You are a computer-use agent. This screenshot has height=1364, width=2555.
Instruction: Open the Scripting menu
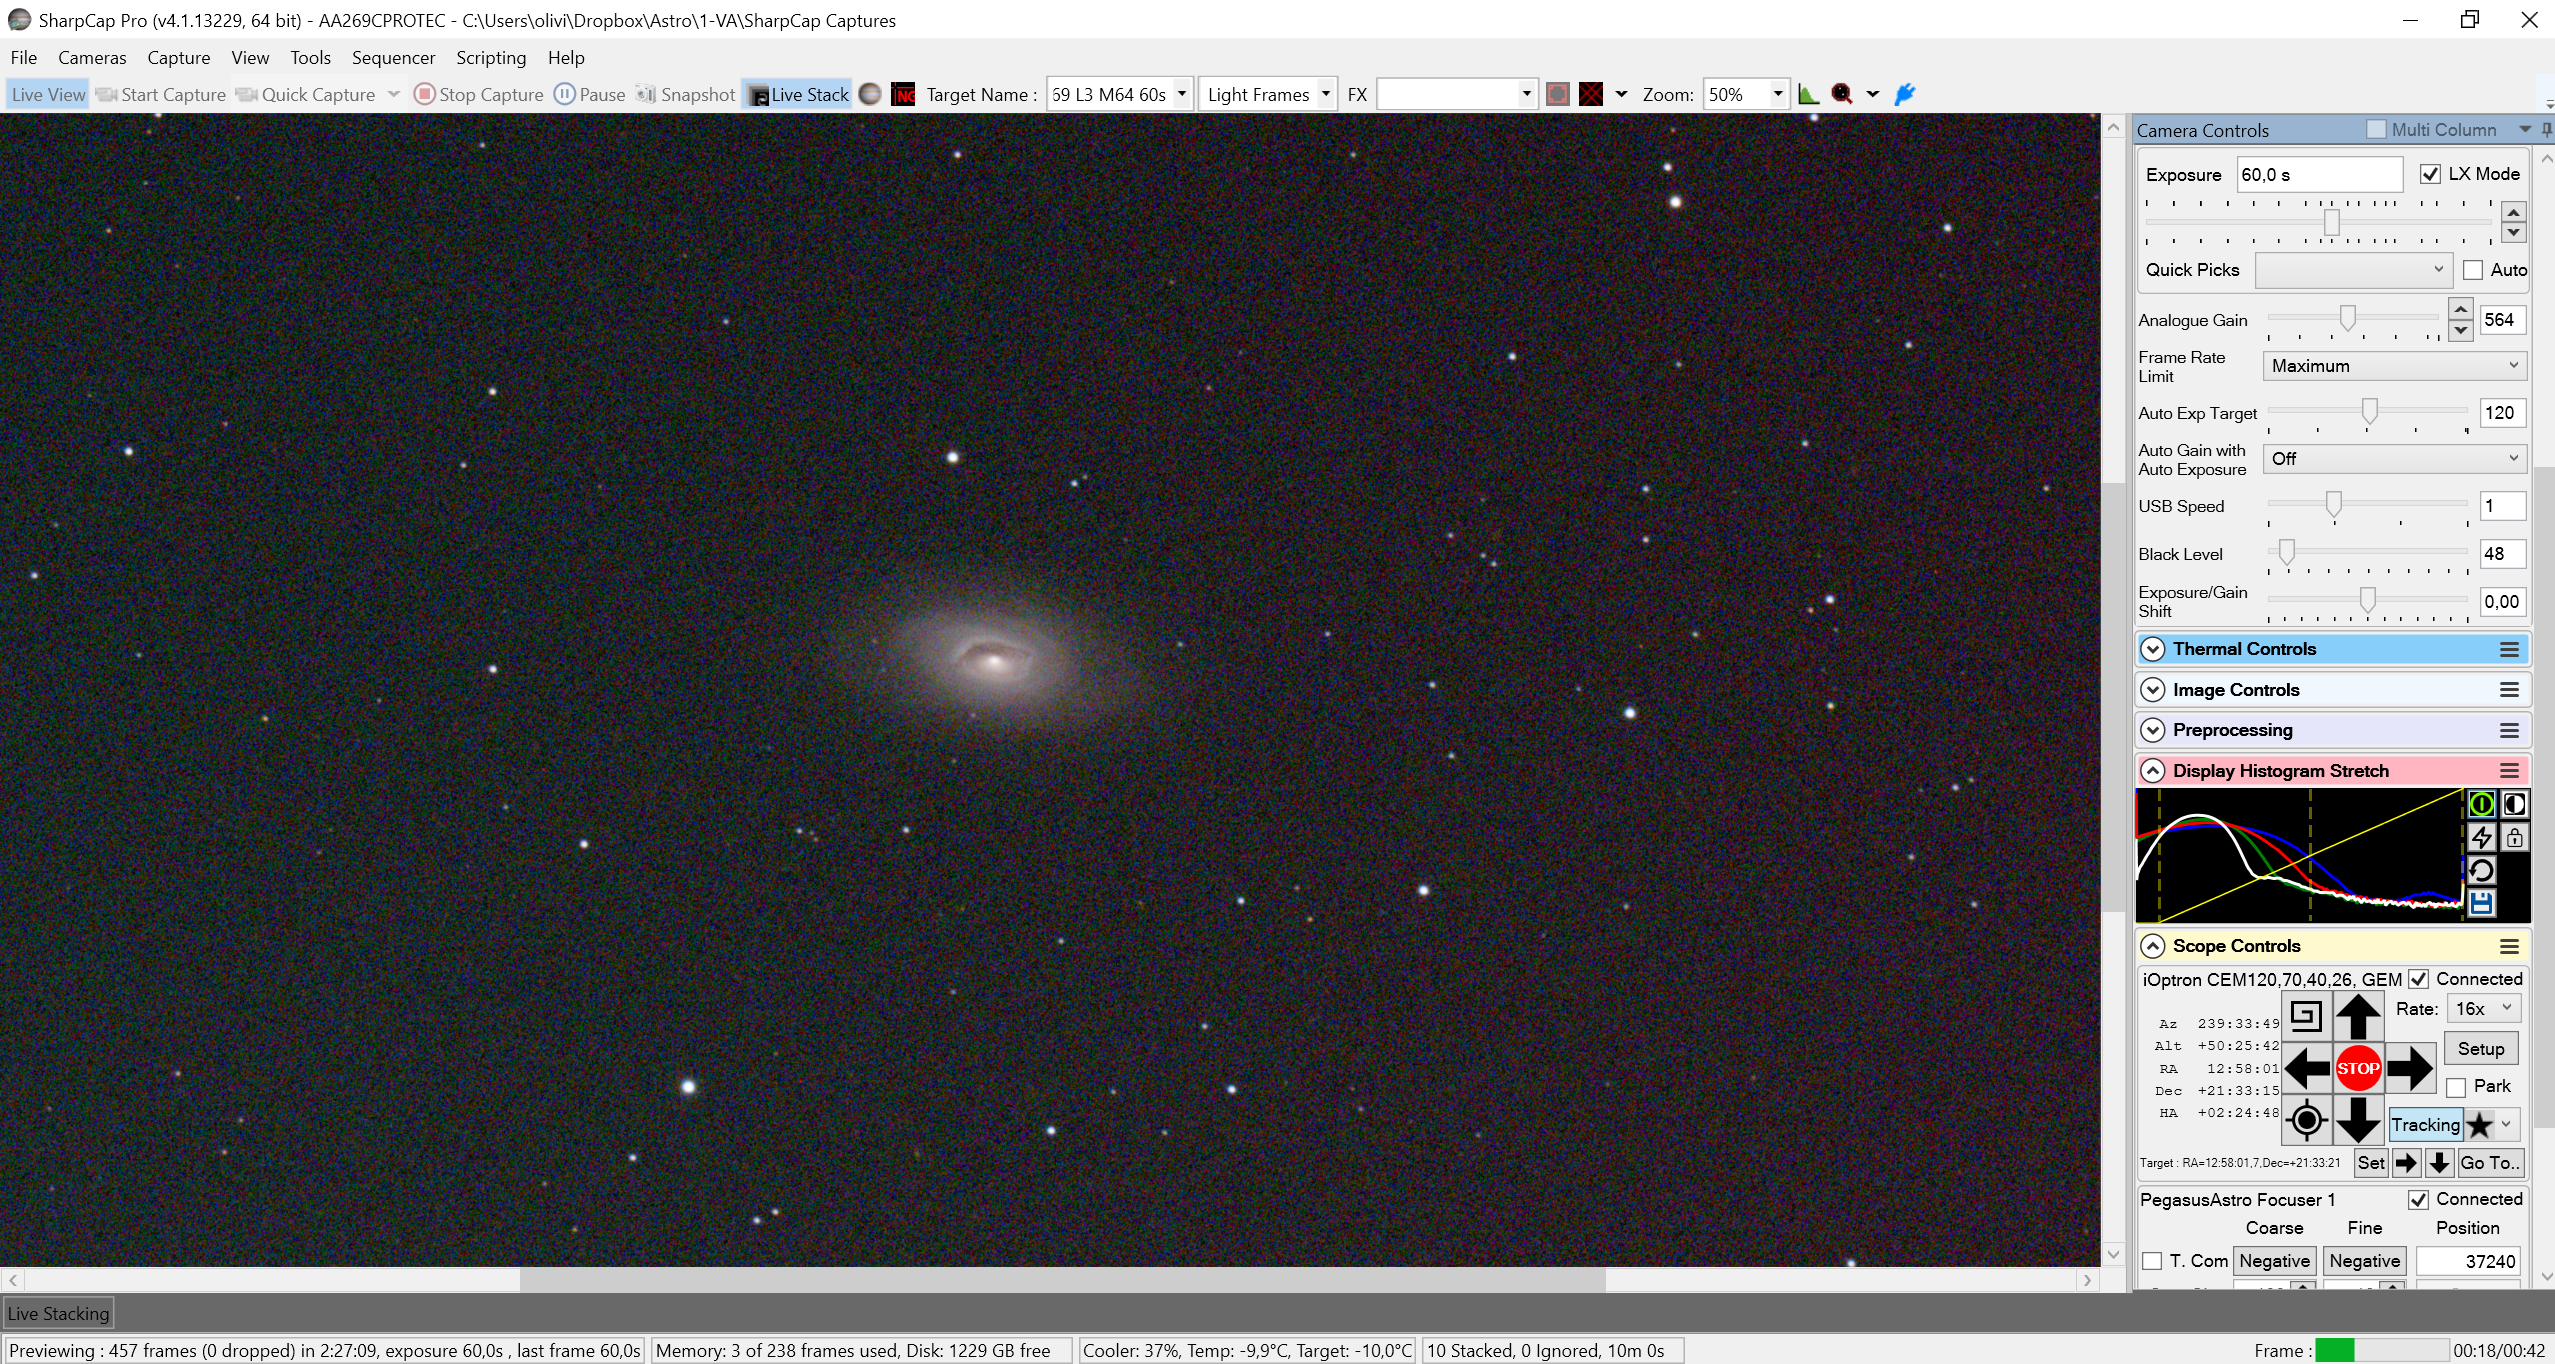tap(491, 58)
